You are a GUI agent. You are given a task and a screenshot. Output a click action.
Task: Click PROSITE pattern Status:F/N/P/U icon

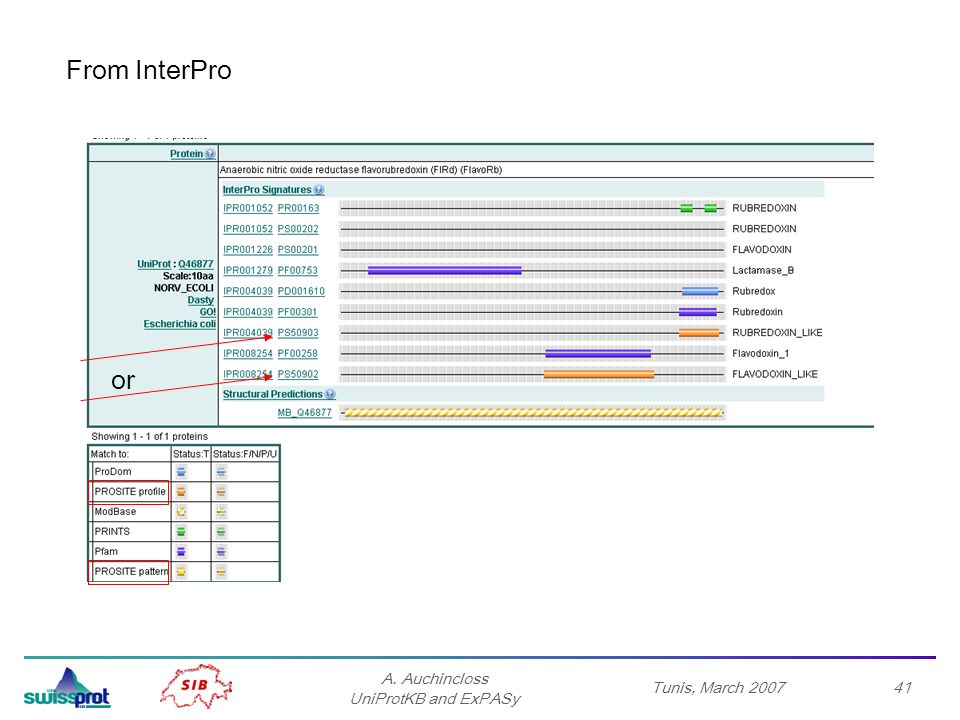tap(221, 572)
